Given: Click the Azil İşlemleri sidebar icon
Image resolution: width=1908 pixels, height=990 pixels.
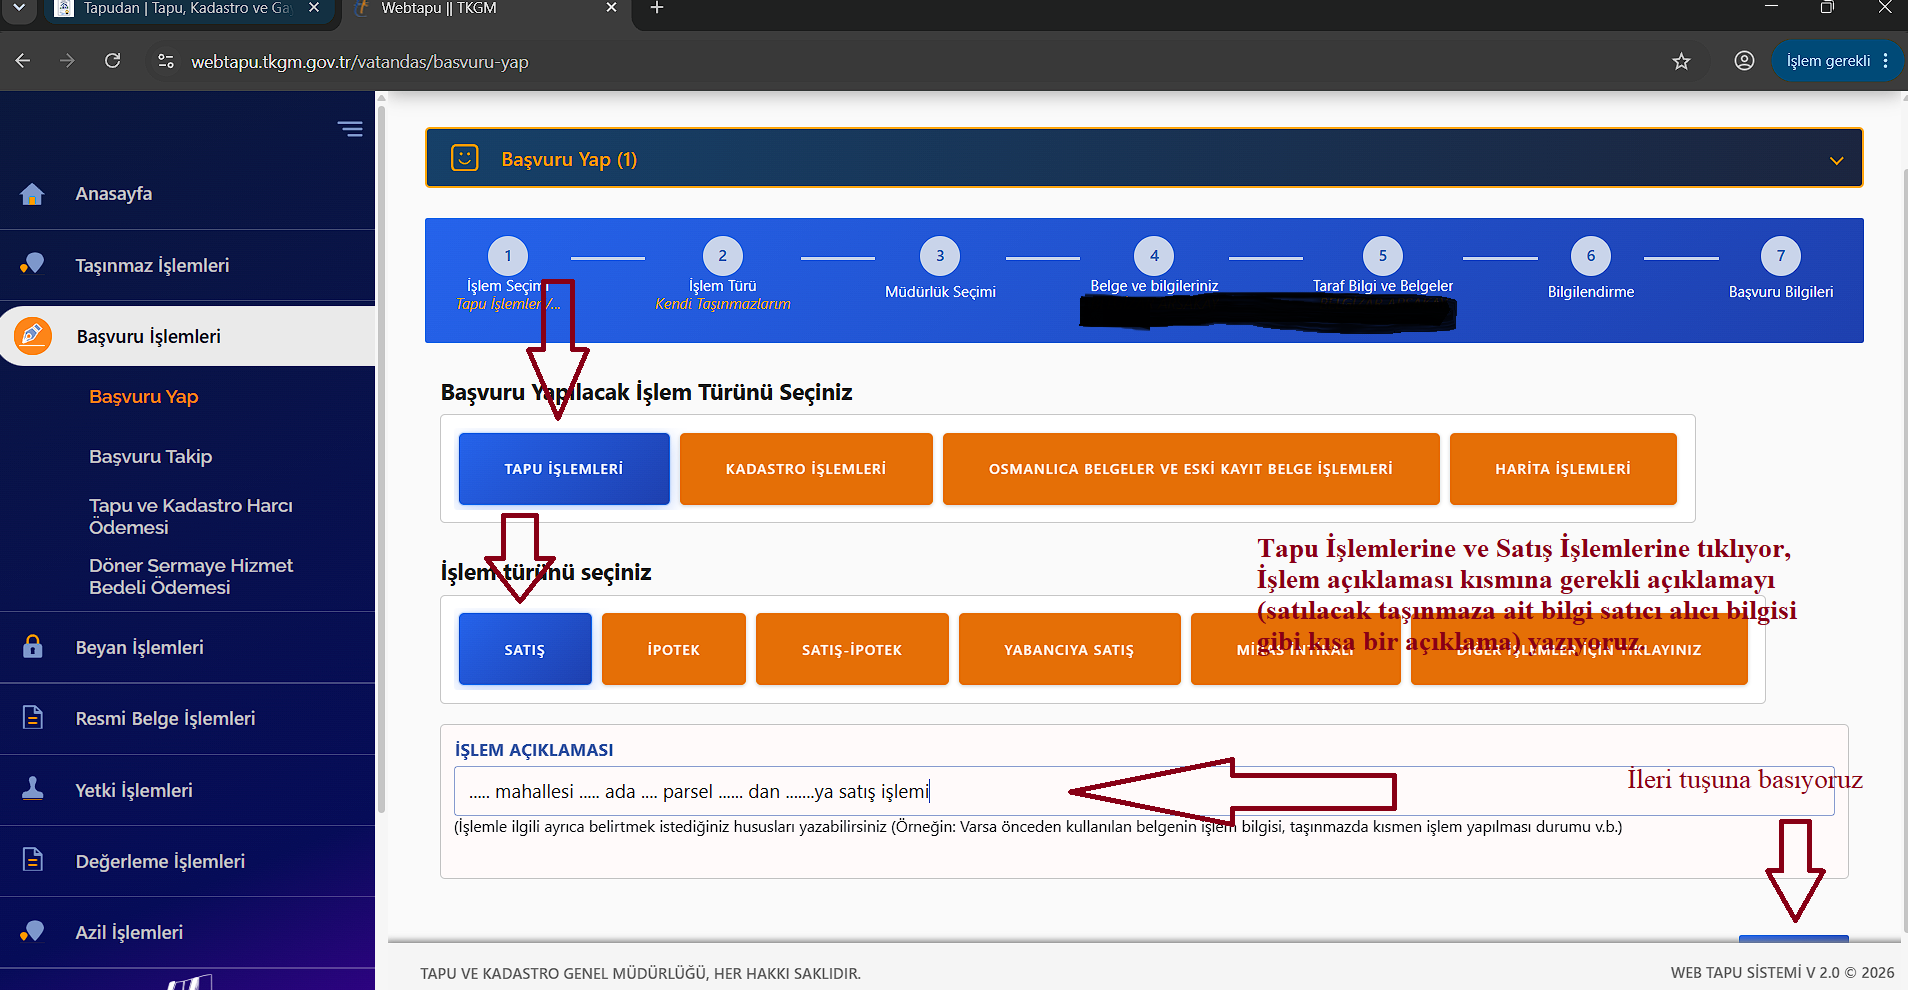Looking at the screenshot, I should pos(32,931).
